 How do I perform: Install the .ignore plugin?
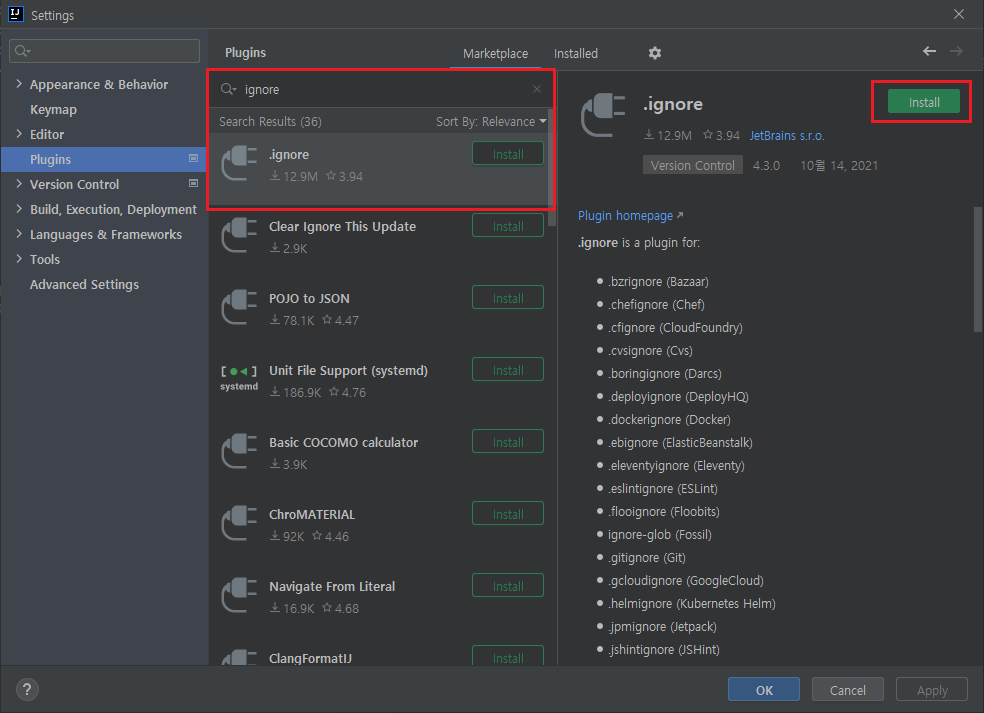[x=921, y=101]
